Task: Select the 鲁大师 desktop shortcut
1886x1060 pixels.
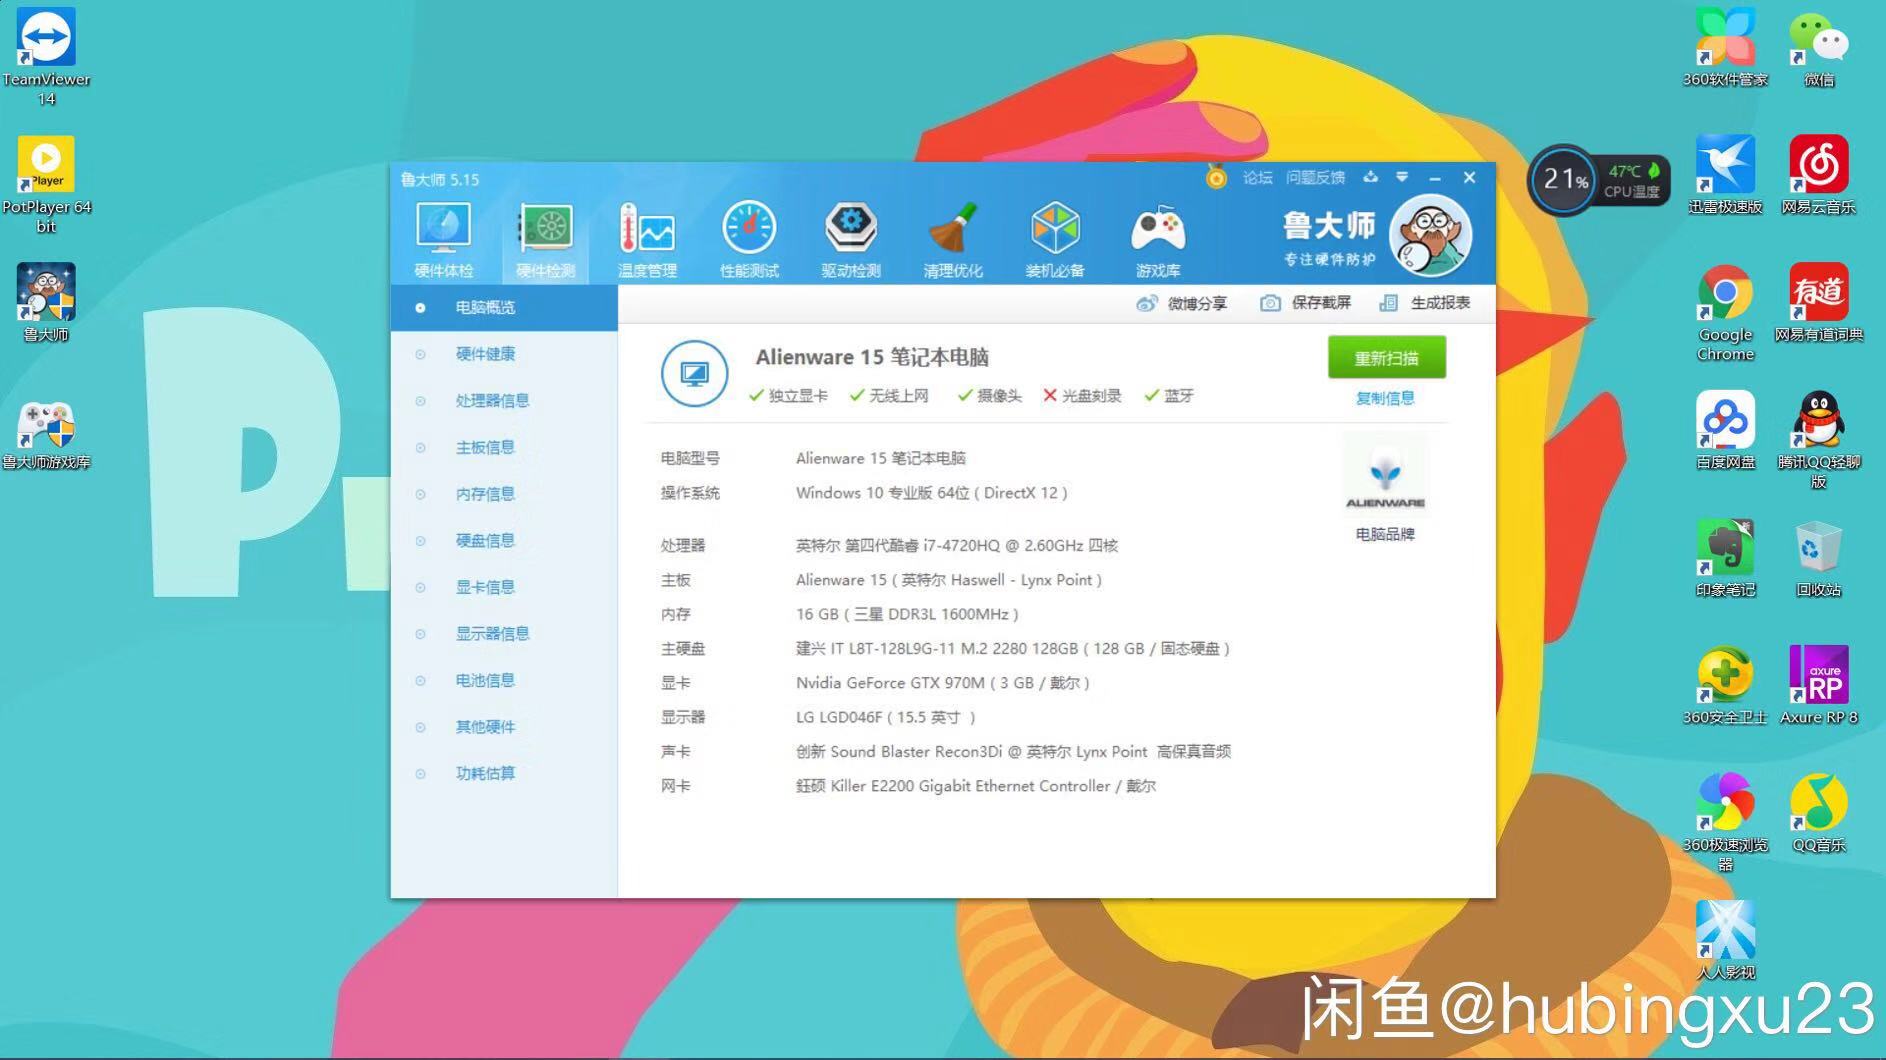Action: 46,302
